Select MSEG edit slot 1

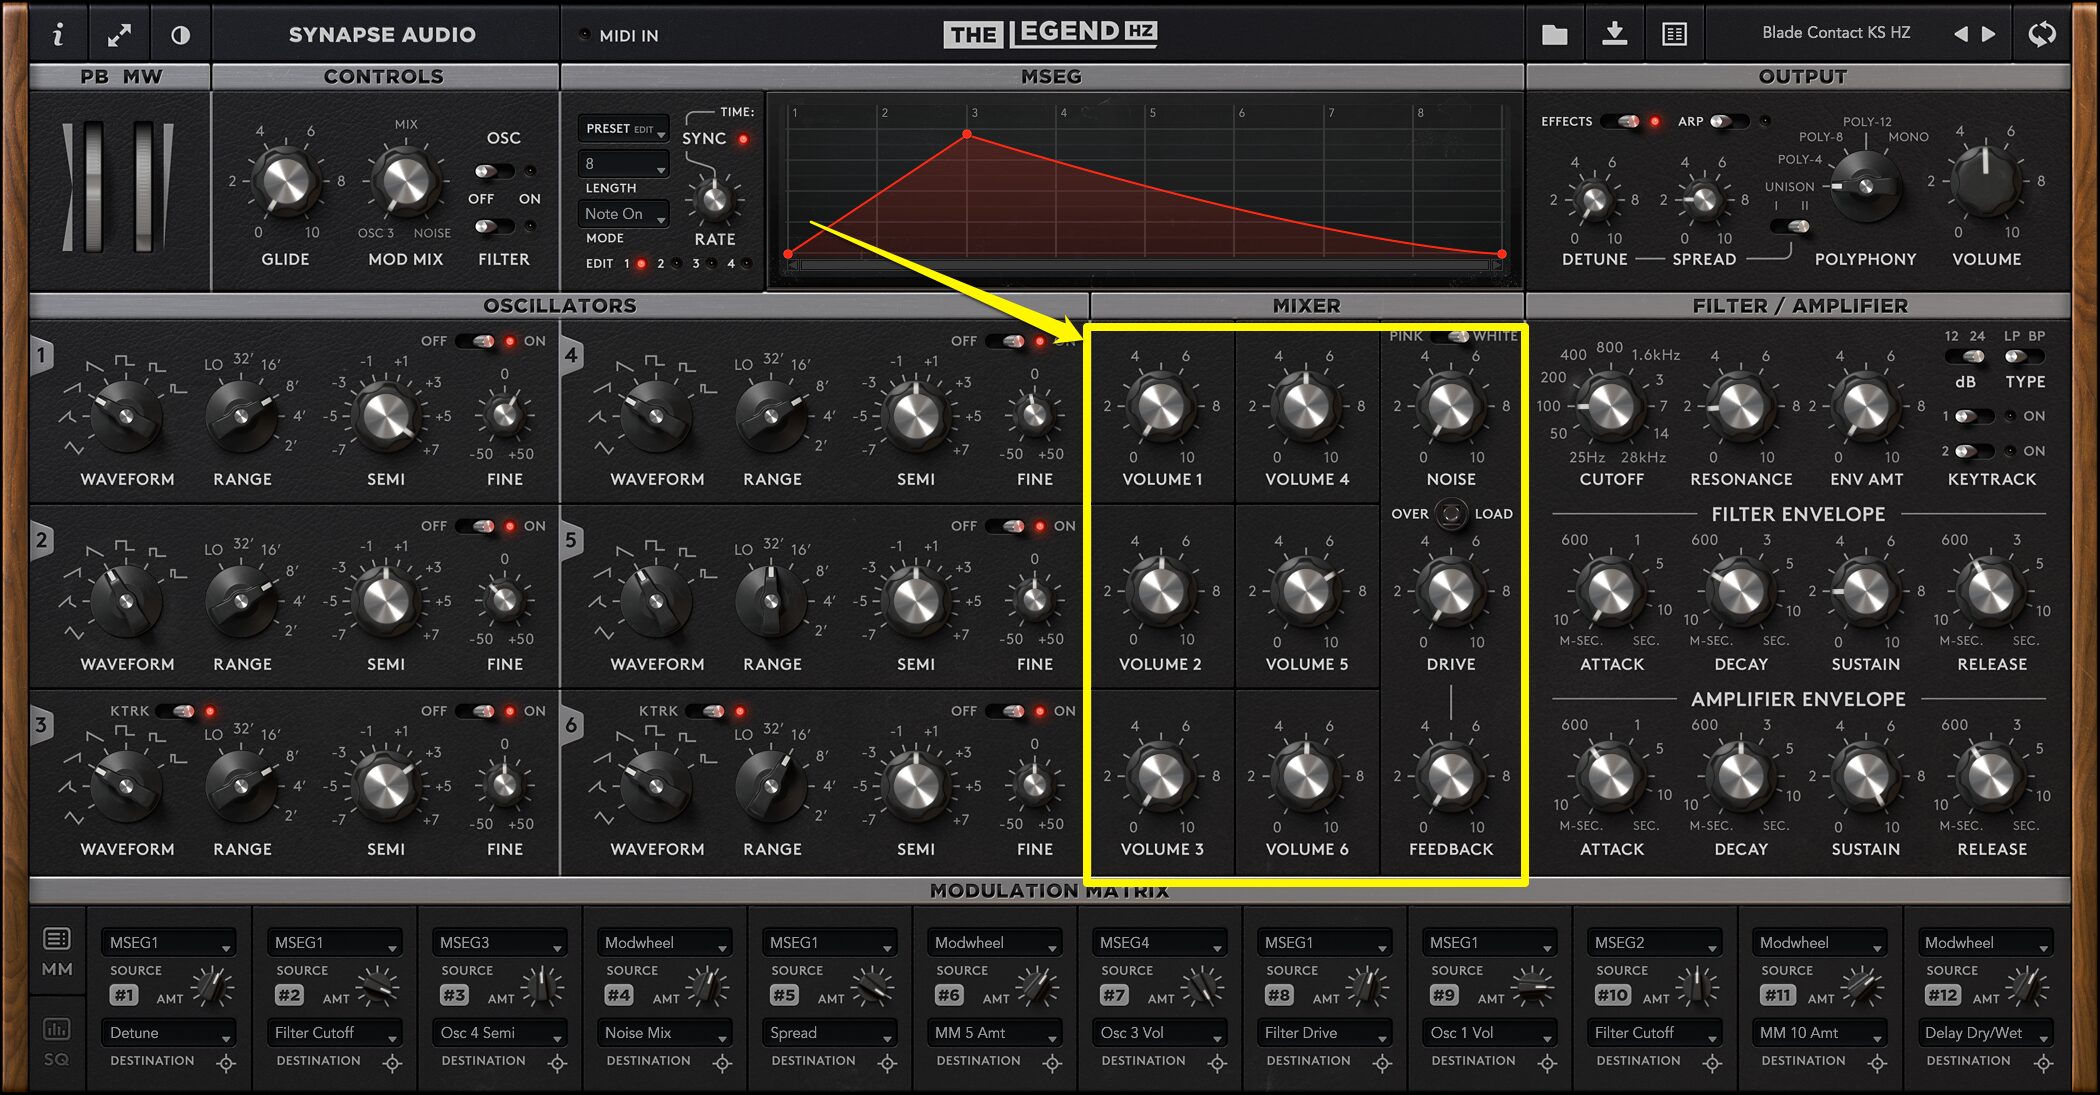(x=642, y=264)
